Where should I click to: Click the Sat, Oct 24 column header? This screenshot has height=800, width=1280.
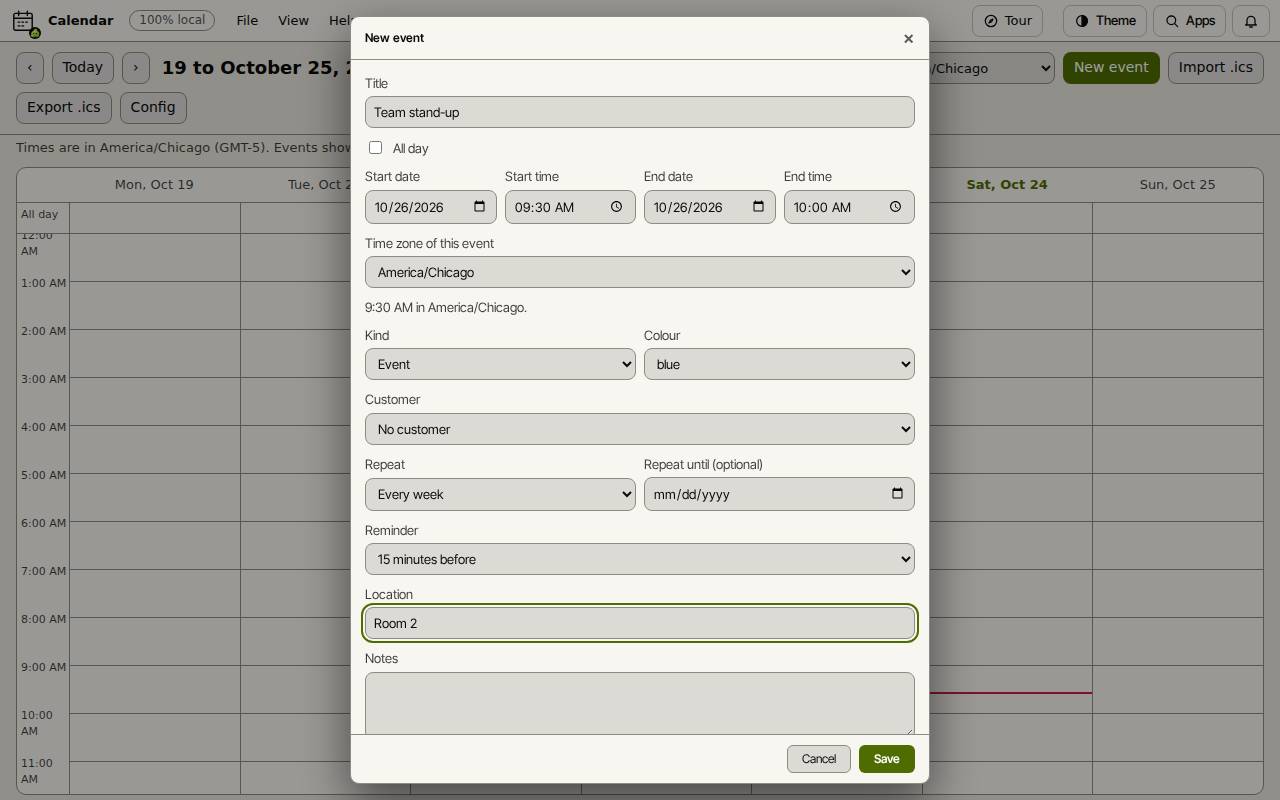tap(1006, 184)
